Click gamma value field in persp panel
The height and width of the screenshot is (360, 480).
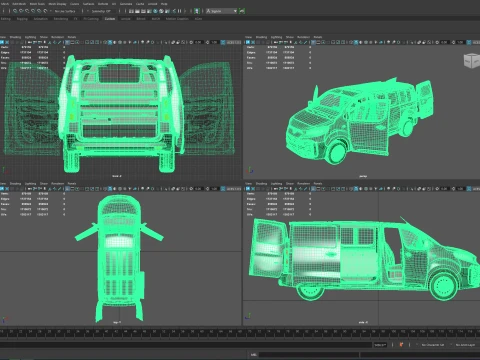(x=460, y=42)
